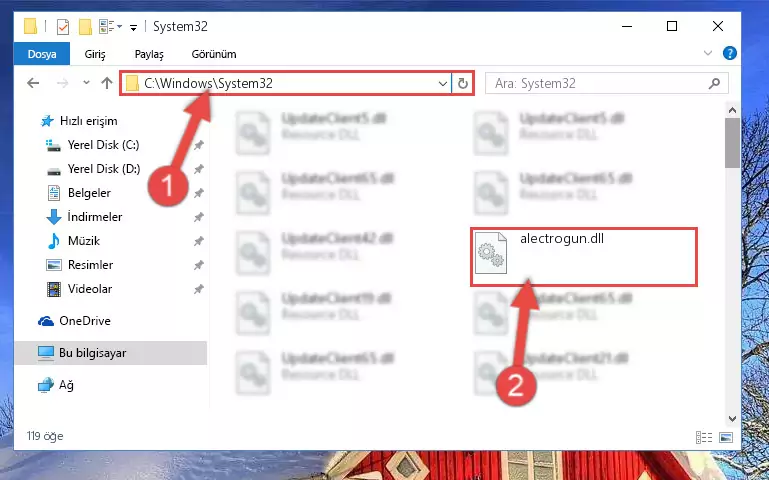
Task: Select OneDrive in navigation pane
Action: pyautogui.click(x=84, y=321)
